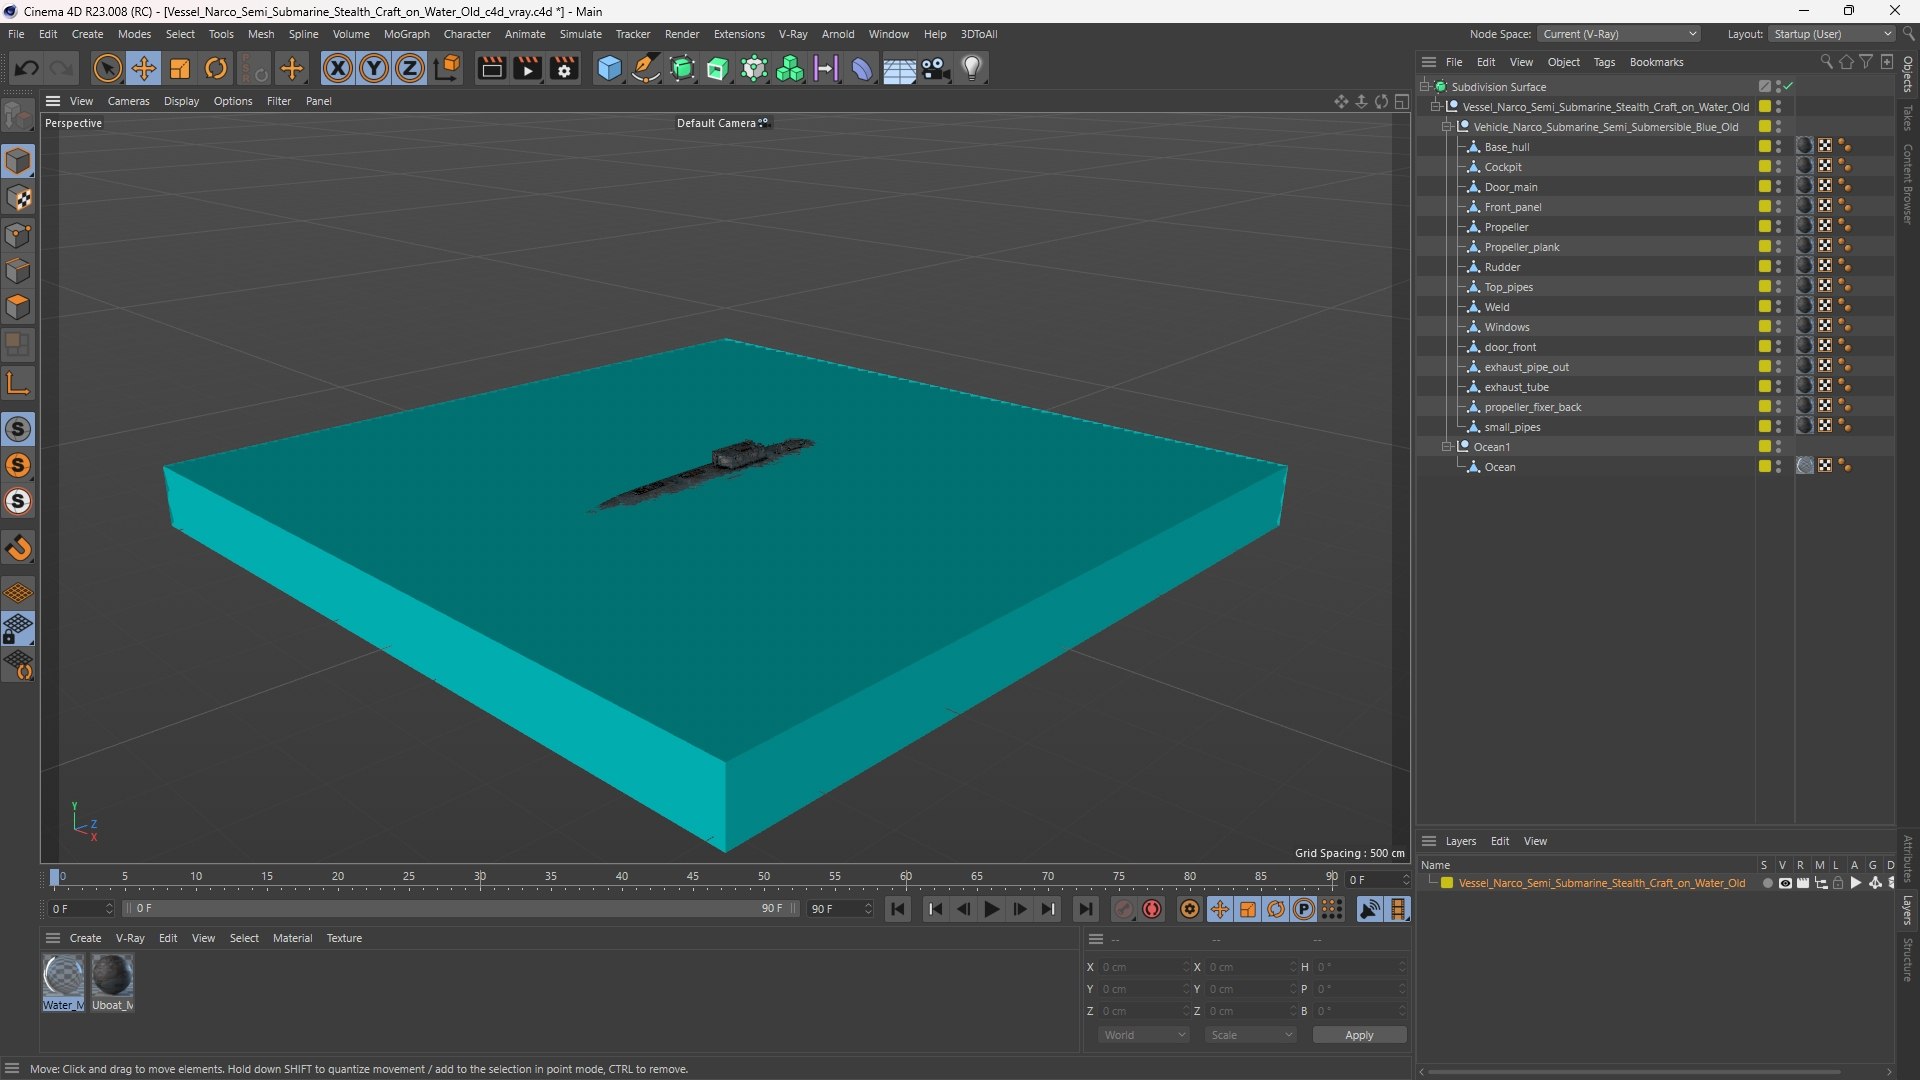The height and width of the screenshot is (1080, 1920).
Task: Toggle visibility dots for Cockpit object
Action: [1778, 166]
